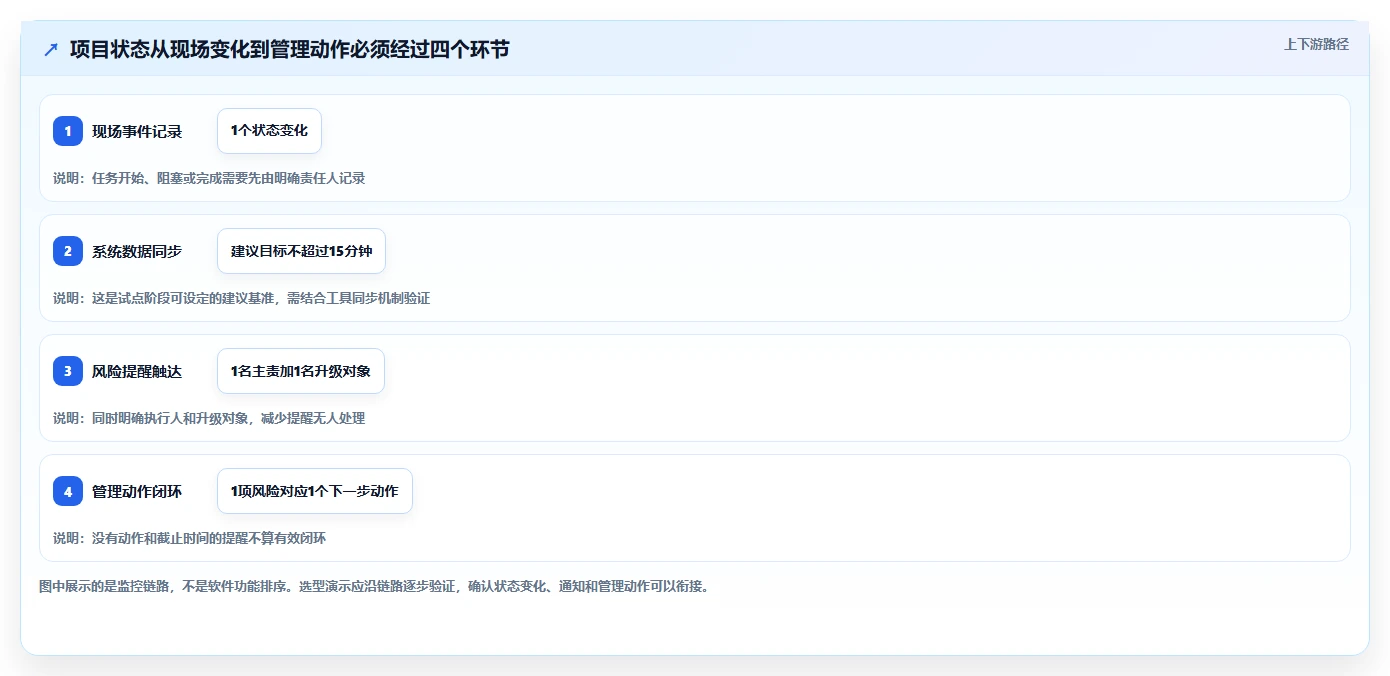The image size is (1390, 676).
Task: Click the 现场事件记录 step title
Action: pyautogui.click(x=137, y=131)
